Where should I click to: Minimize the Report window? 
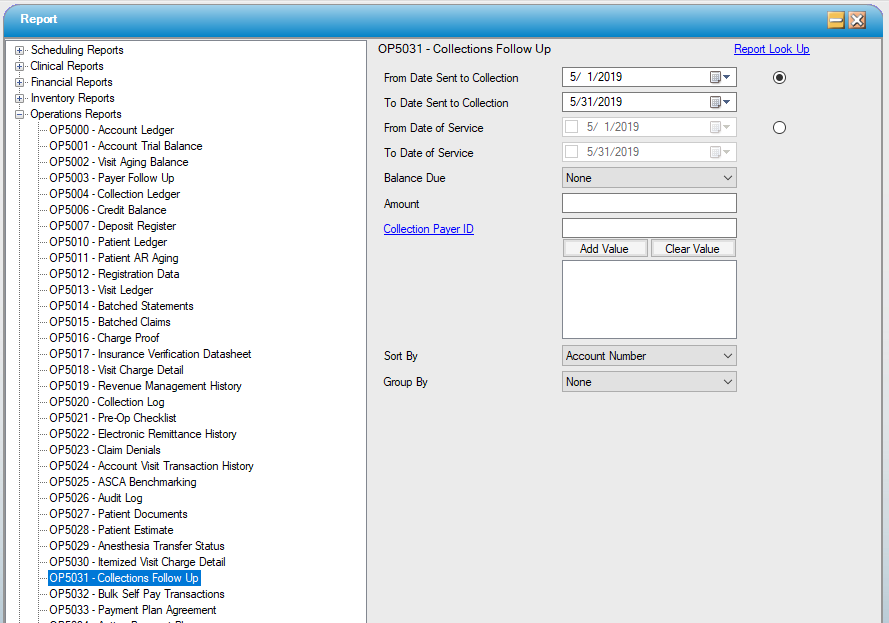(836, 20)
